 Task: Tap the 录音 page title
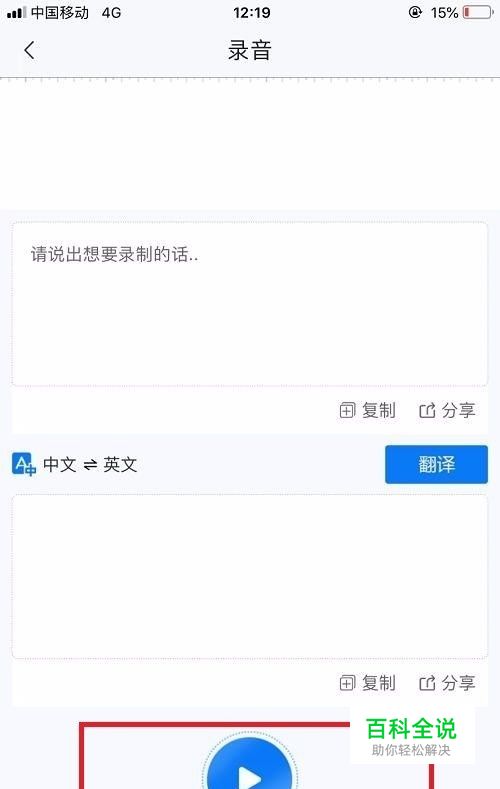tap(249, 50)
